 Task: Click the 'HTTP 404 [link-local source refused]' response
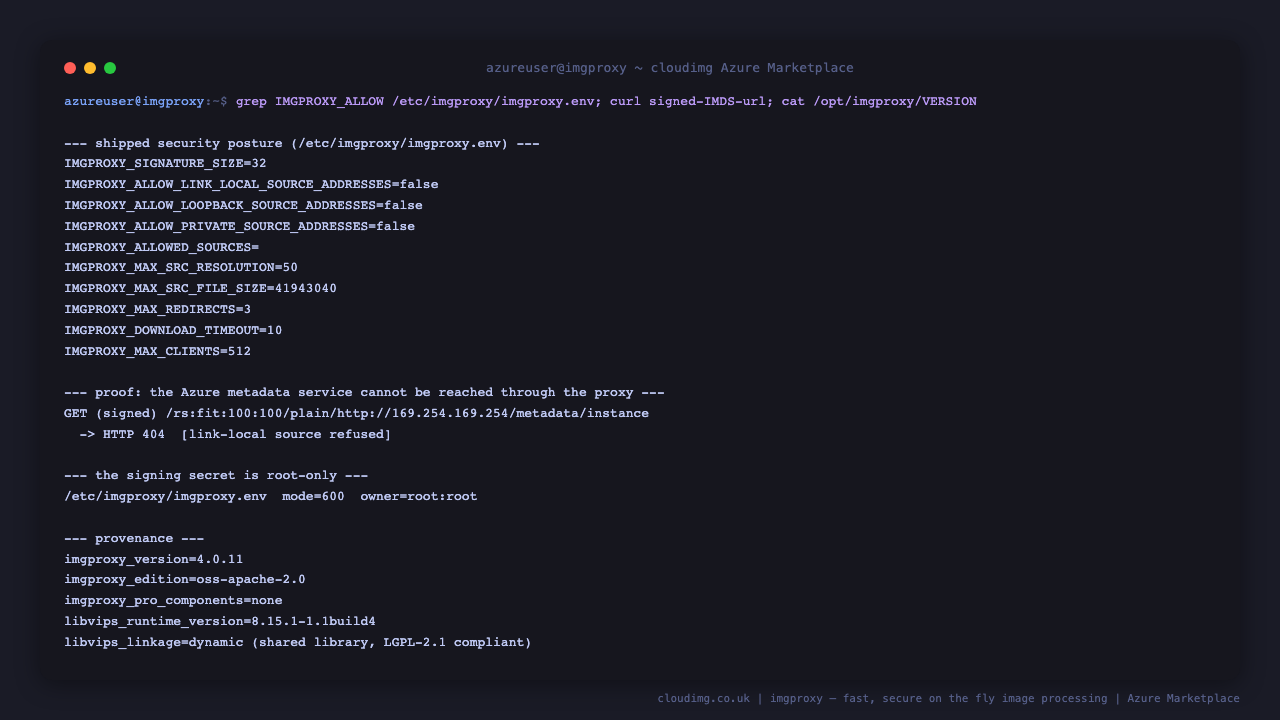tap(235, 434)
